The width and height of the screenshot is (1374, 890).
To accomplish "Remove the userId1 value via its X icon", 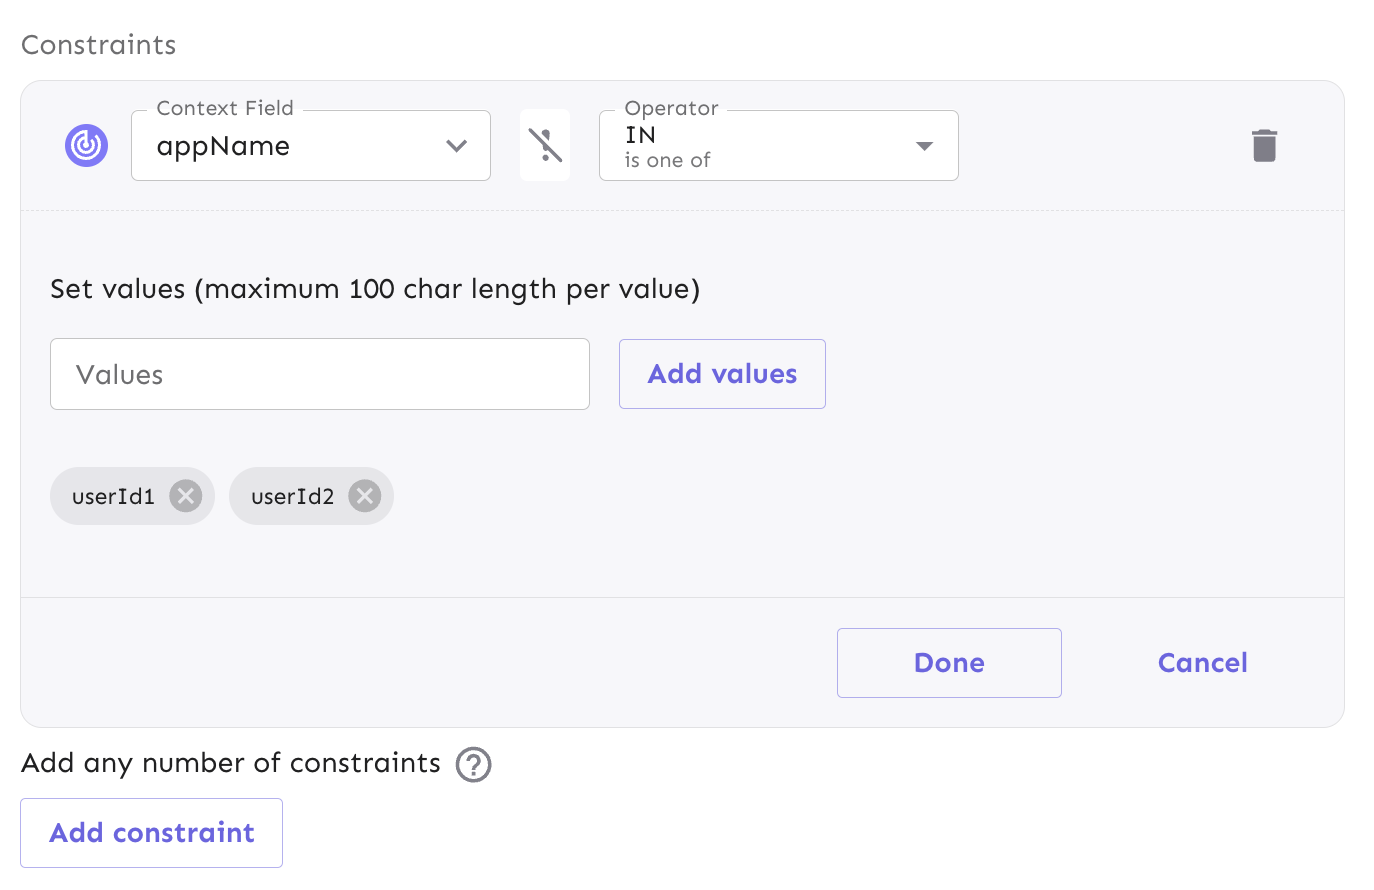I will (x=184, y=495).
